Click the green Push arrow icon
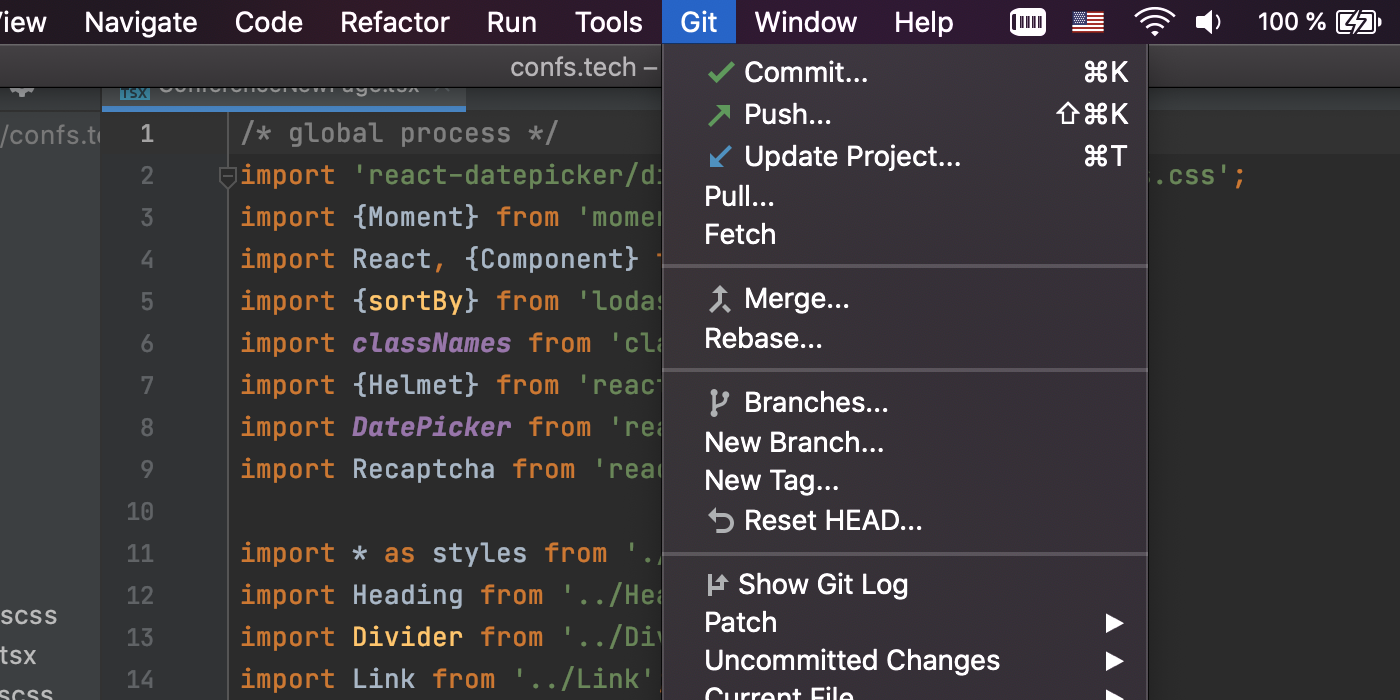1400x700 pixels. (x=719, y=115)
